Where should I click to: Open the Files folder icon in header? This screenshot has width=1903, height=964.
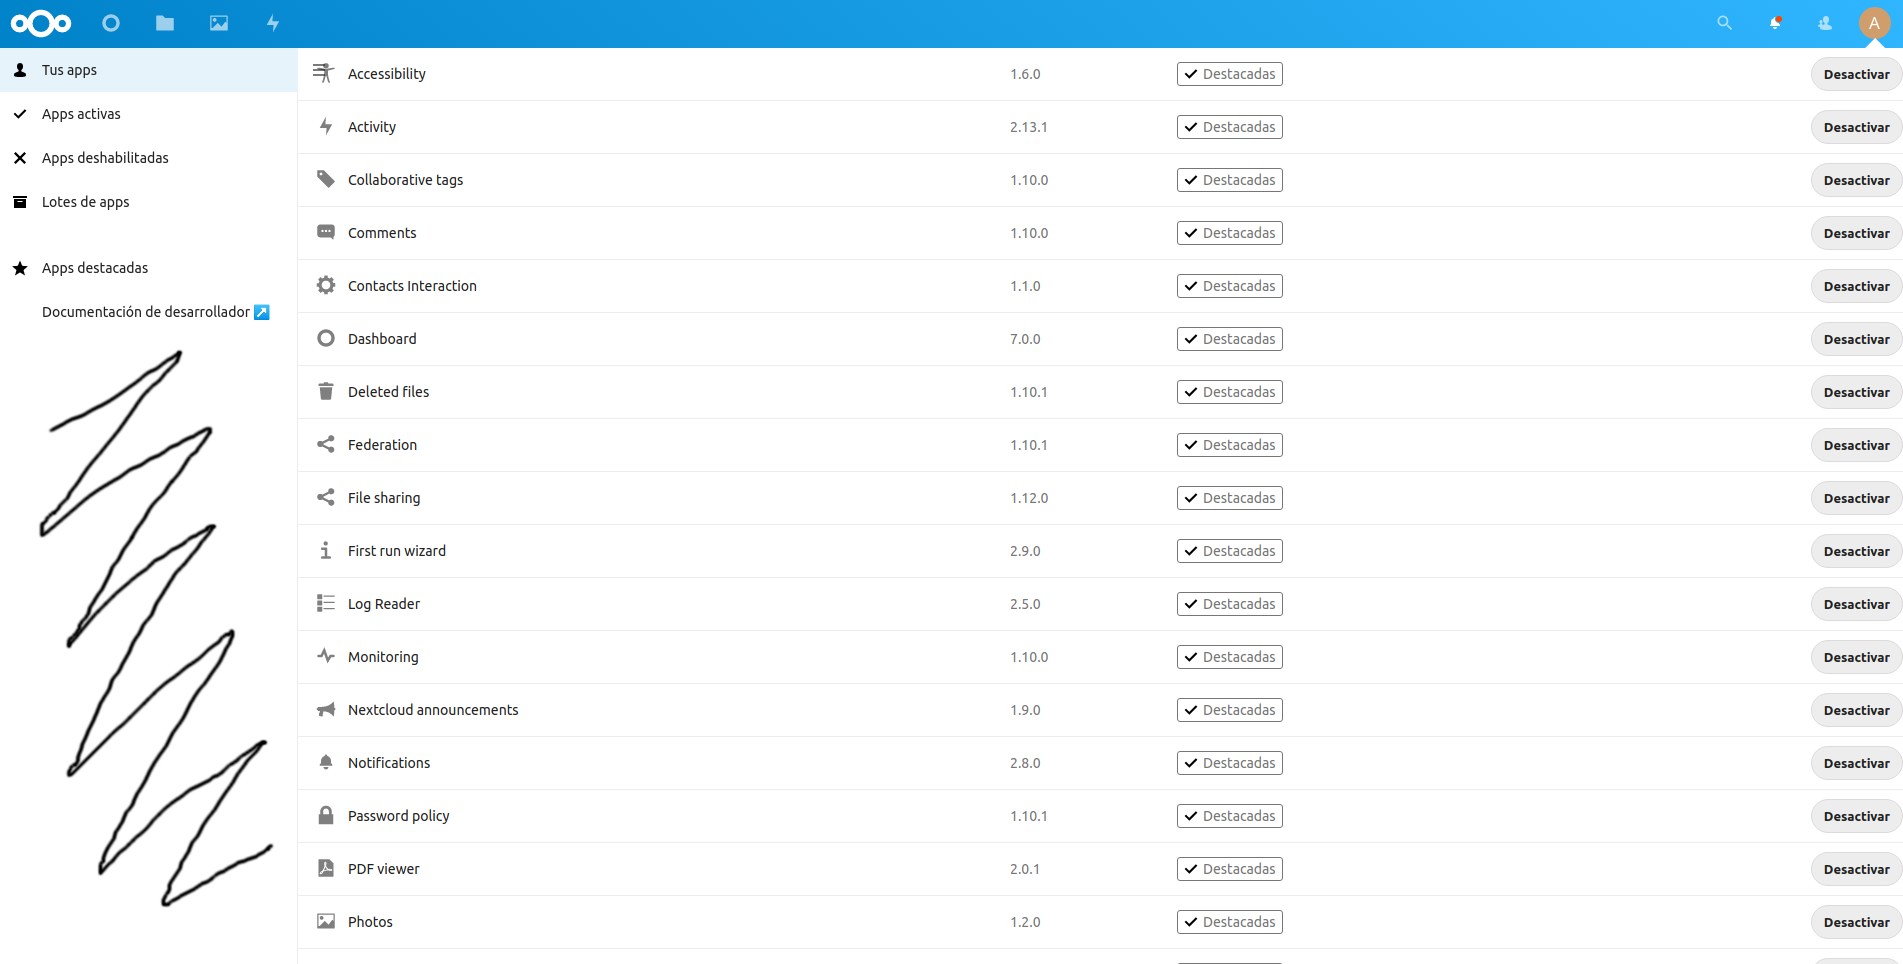click(165, 23)
